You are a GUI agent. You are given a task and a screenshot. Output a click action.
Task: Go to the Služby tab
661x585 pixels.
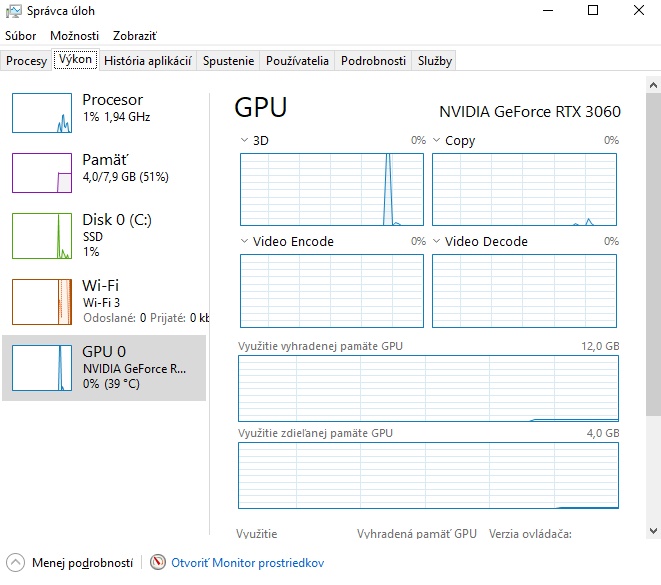435,61
